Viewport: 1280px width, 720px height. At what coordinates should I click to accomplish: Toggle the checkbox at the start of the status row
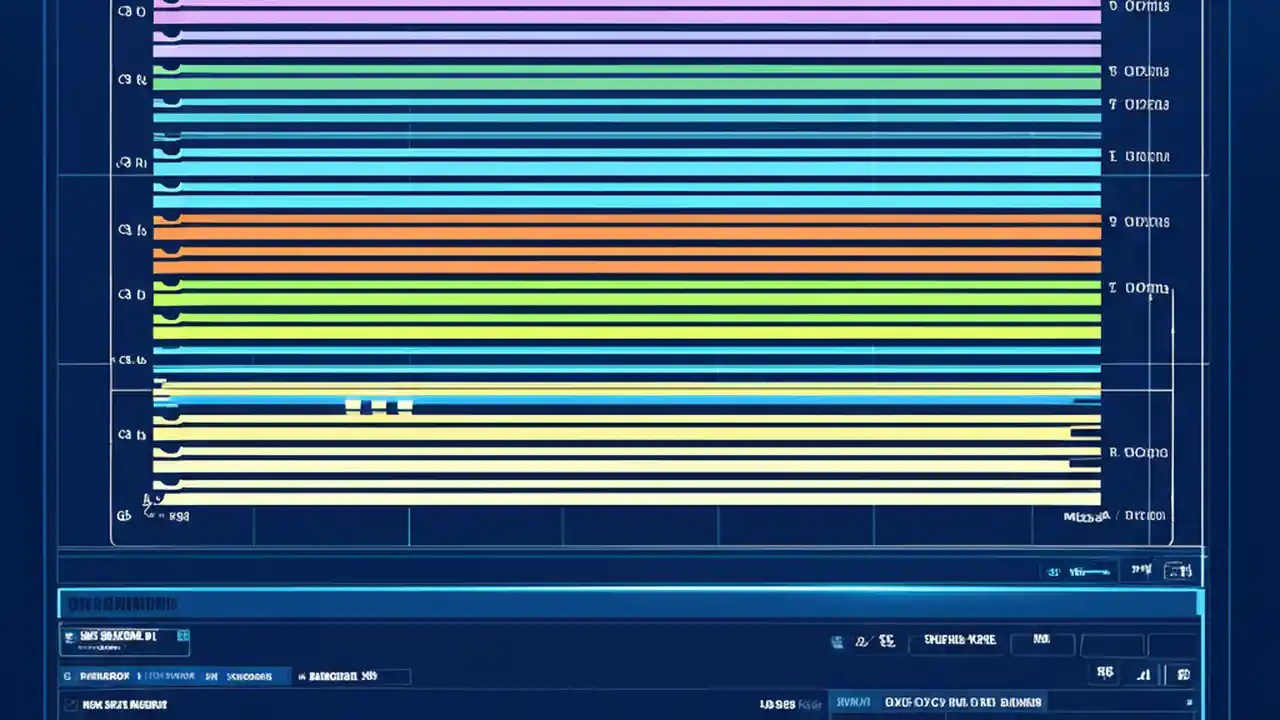coord(68,704)
